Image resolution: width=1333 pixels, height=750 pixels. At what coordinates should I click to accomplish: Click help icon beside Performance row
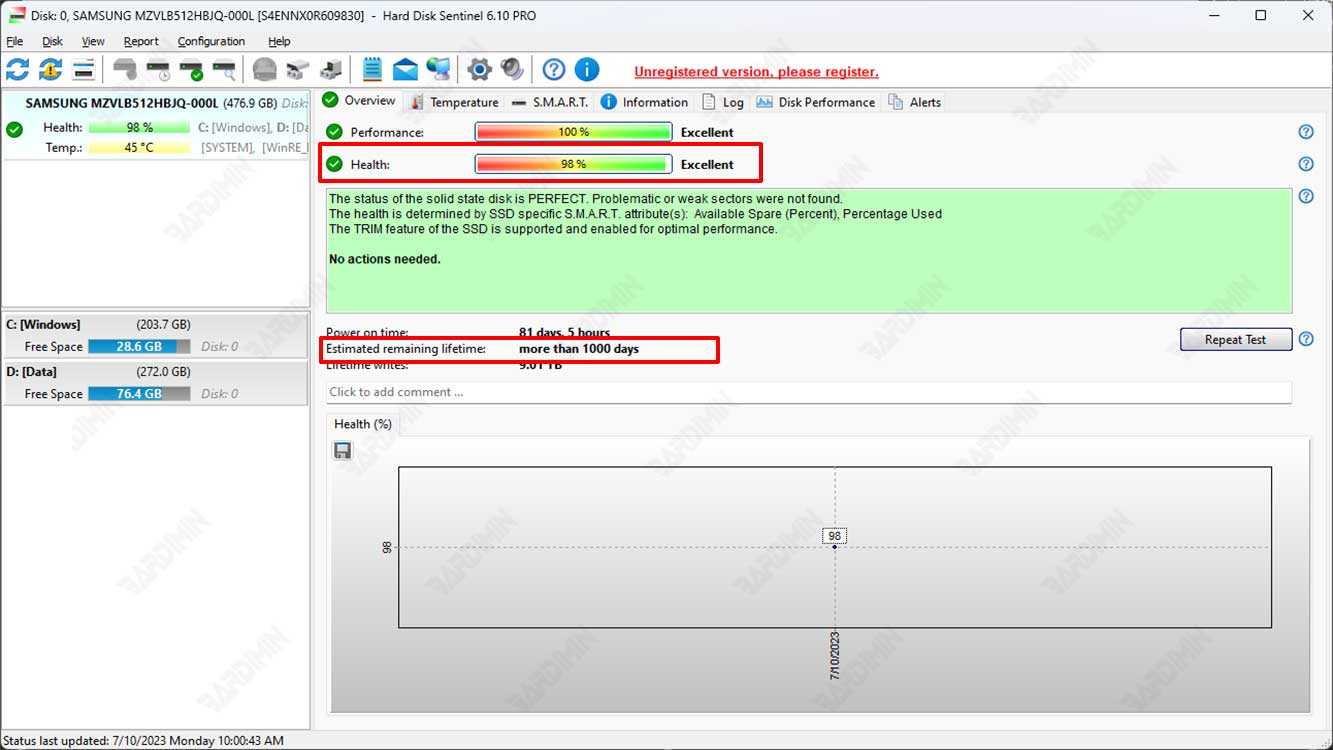tap(1305, 132)
